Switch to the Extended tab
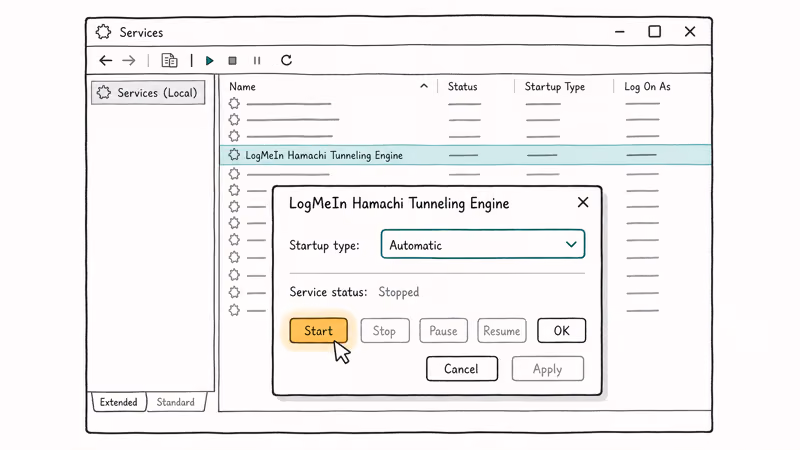The image size is (800, 450). pos(119,402)
